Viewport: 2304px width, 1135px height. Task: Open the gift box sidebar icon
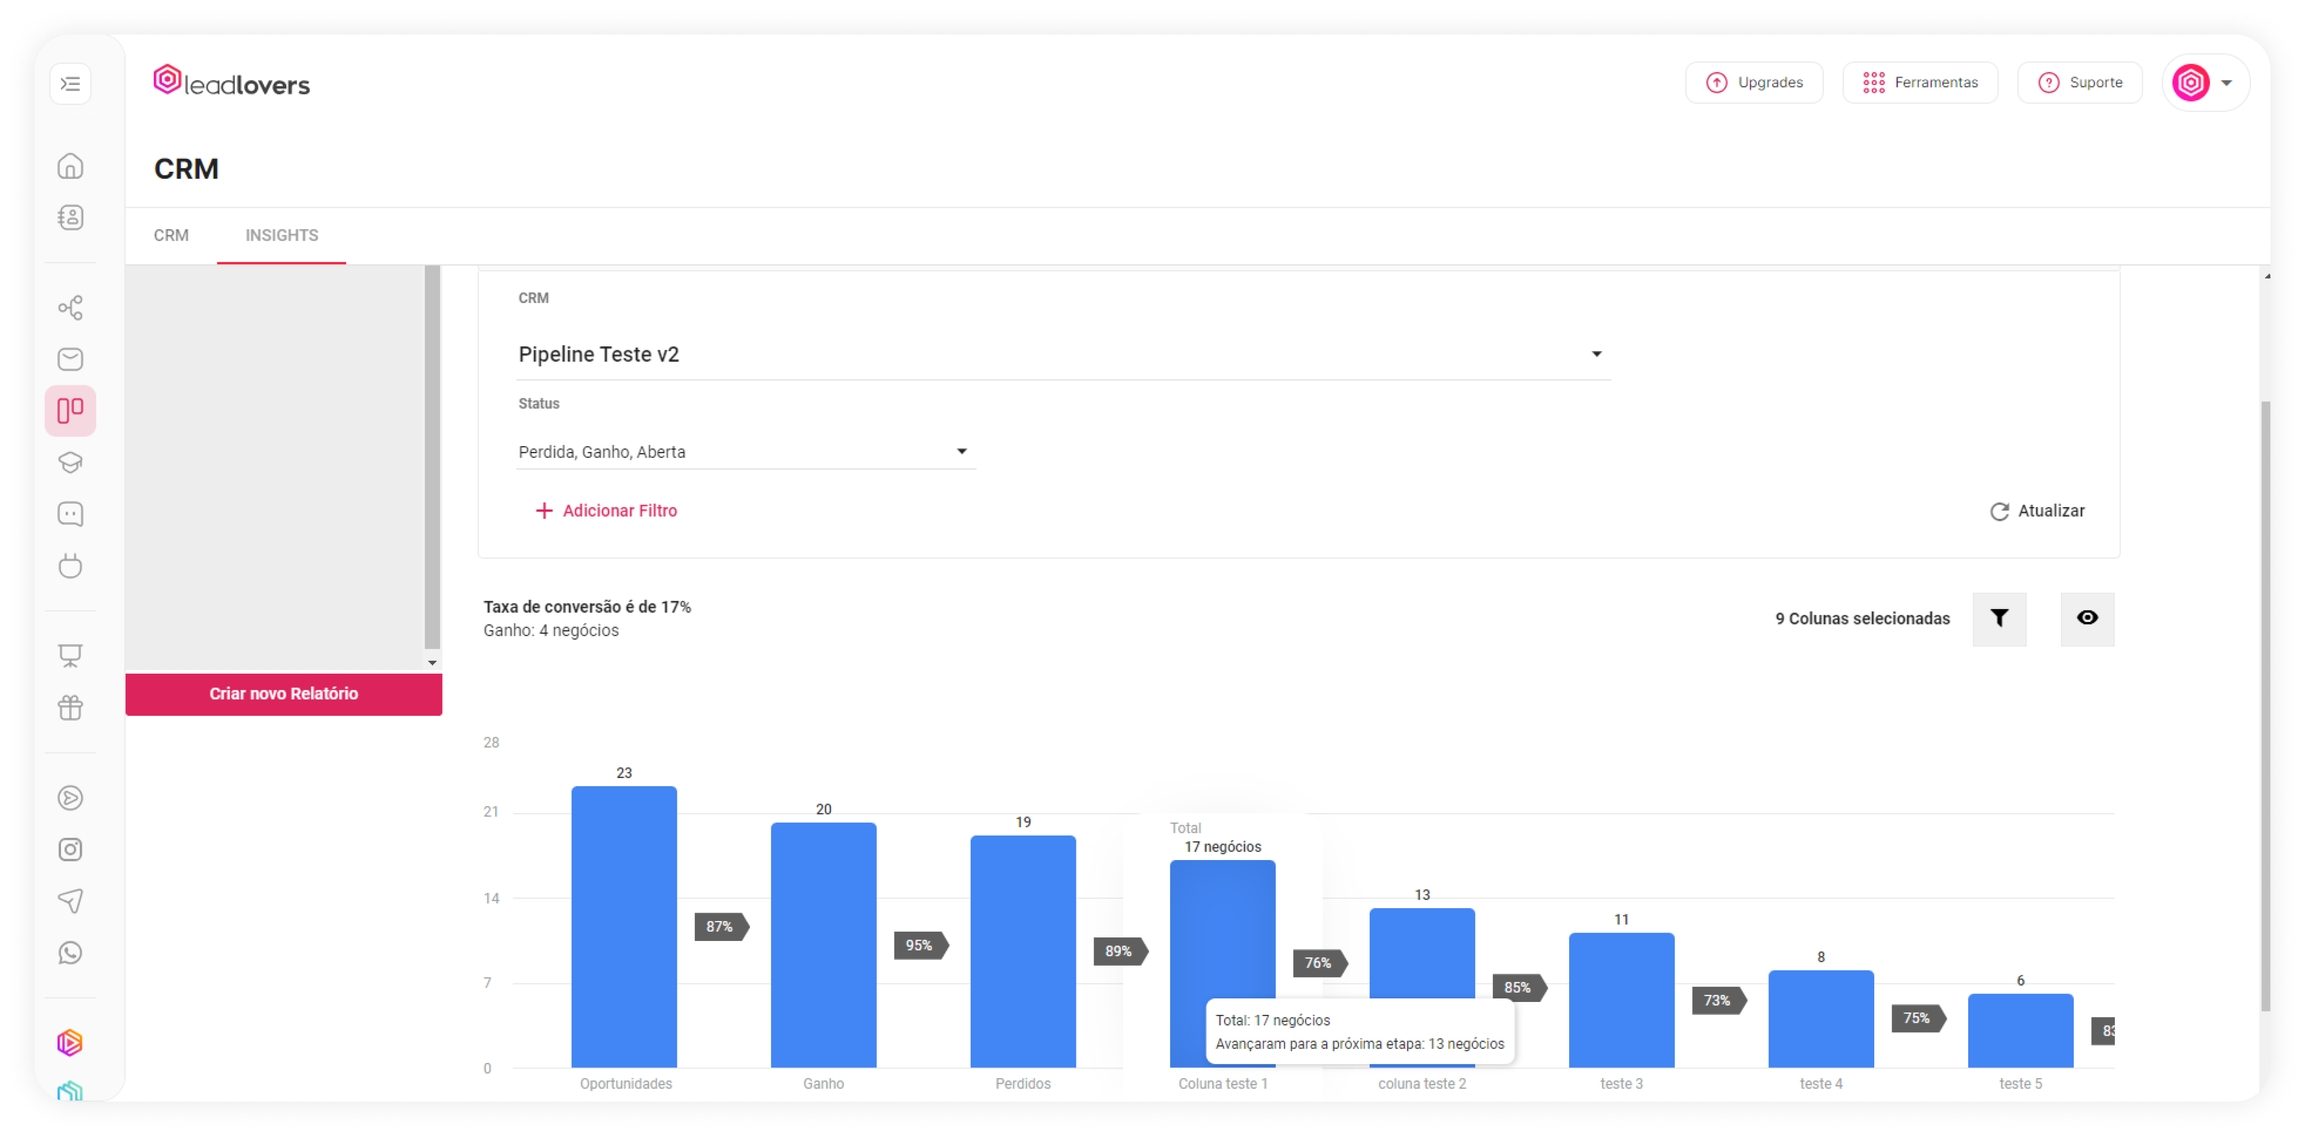[70, 708]
